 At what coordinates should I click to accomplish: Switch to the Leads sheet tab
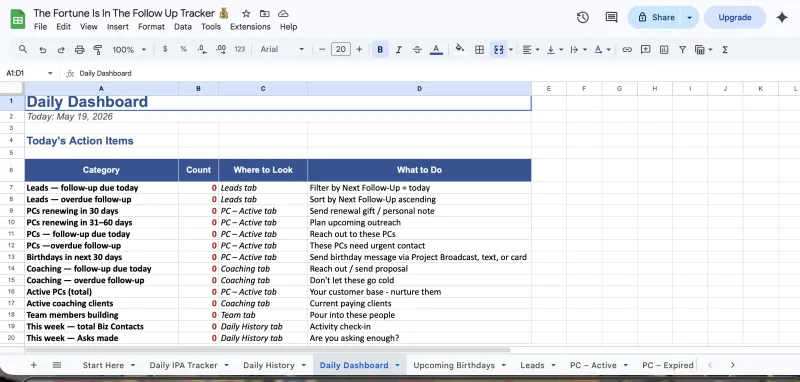pyautogui.click(x=532, y=365)
